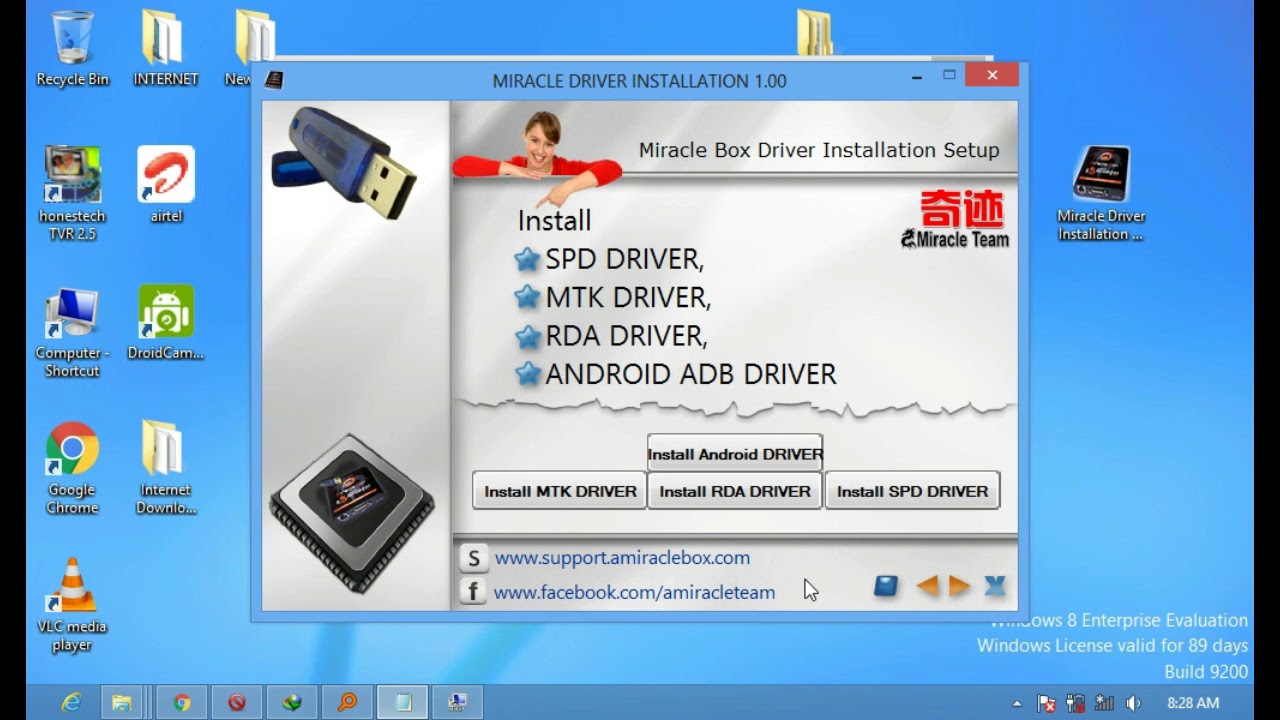Open the www.facebook.com/amiracleteam link

click(634, 592)
